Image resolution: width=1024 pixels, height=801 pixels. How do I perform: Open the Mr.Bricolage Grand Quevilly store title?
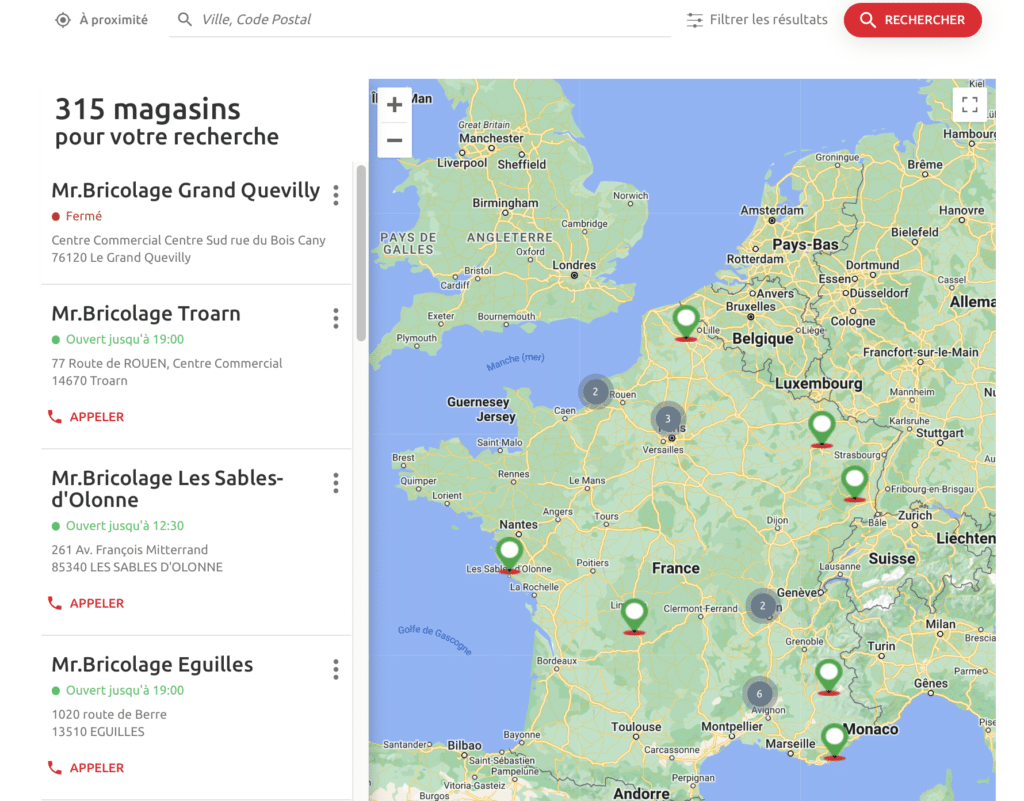pyautogui.click(x=185, y=190)
